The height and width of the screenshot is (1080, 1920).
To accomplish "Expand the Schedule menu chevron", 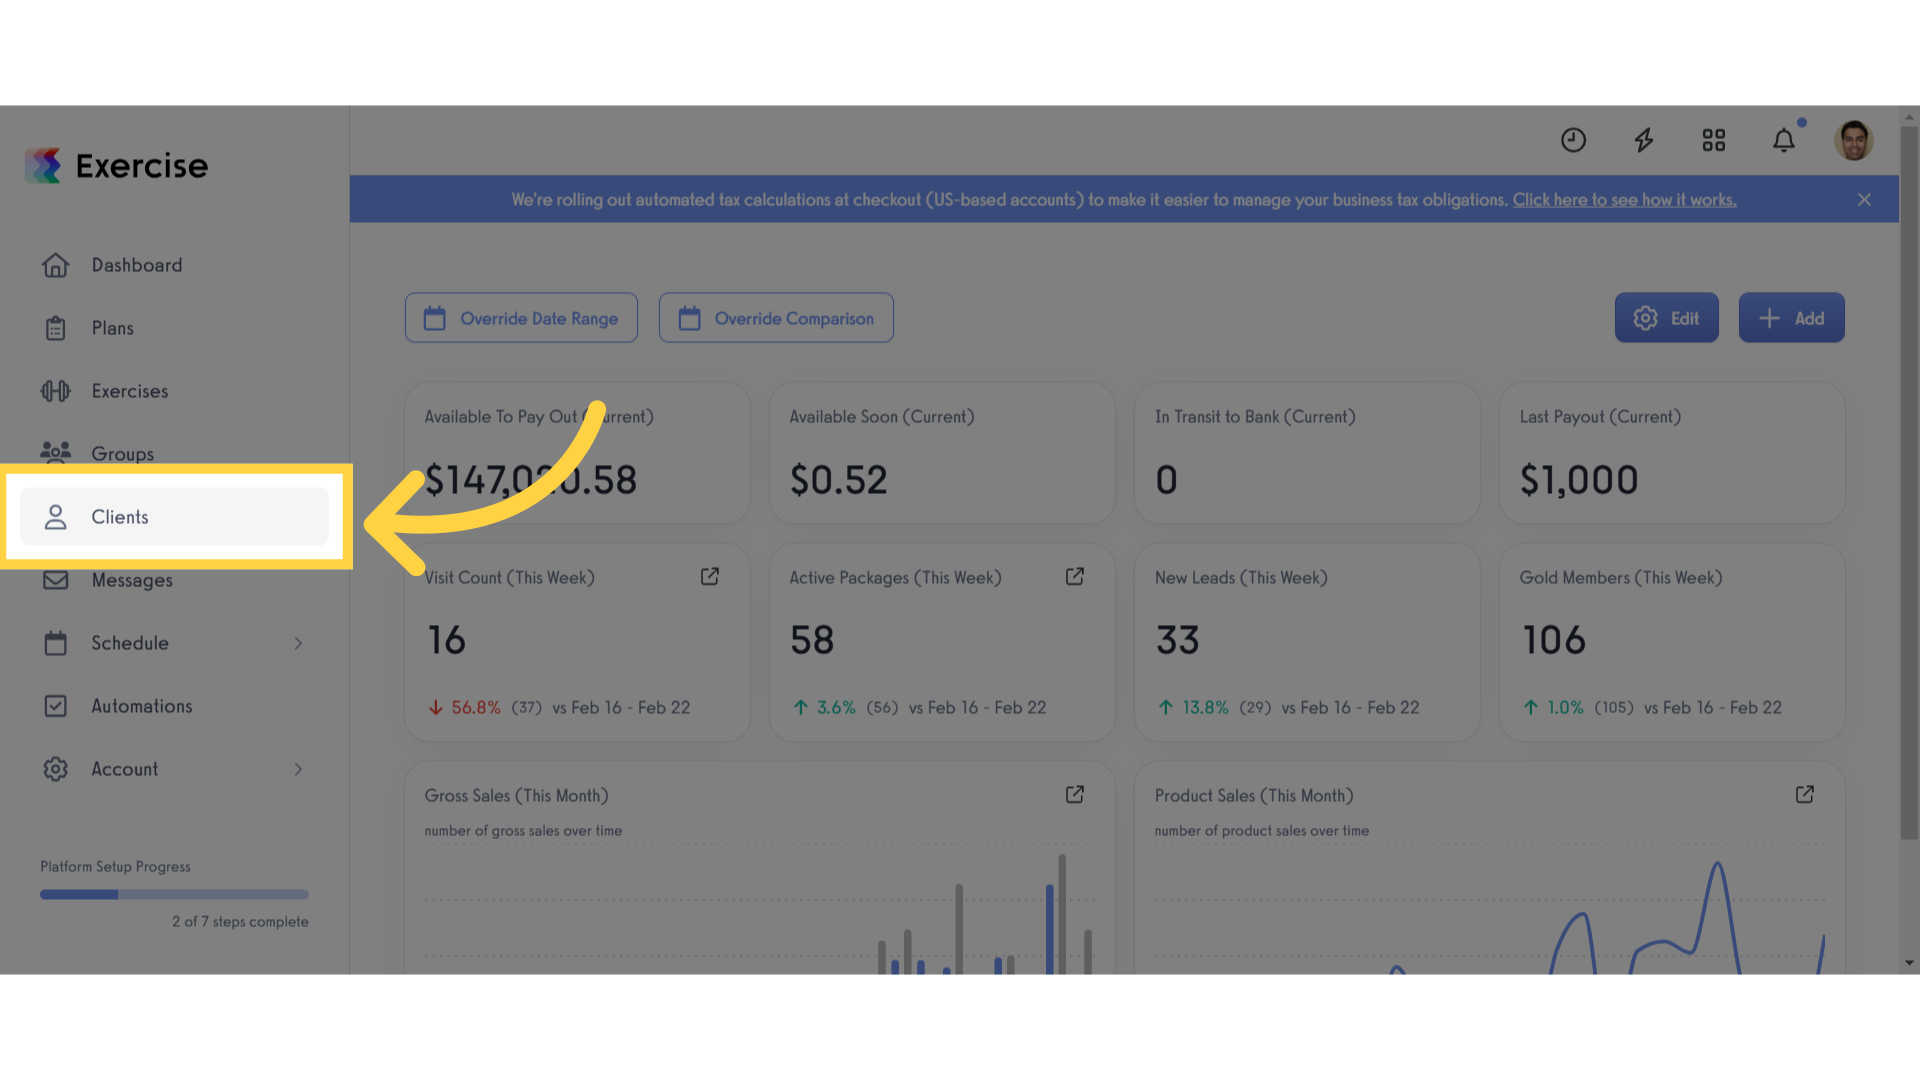I will click(x=298, y=643).
